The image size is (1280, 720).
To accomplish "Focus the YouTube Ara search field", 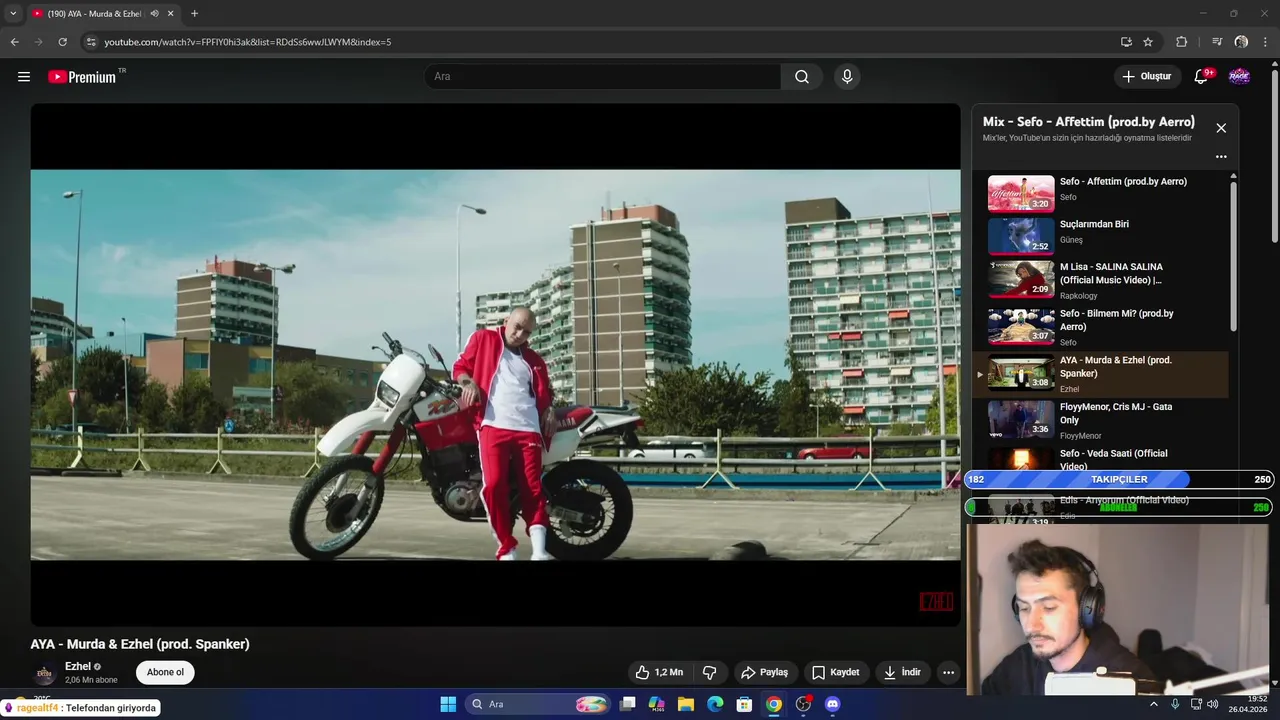I will pyautogui.click(x=603, y=77).
